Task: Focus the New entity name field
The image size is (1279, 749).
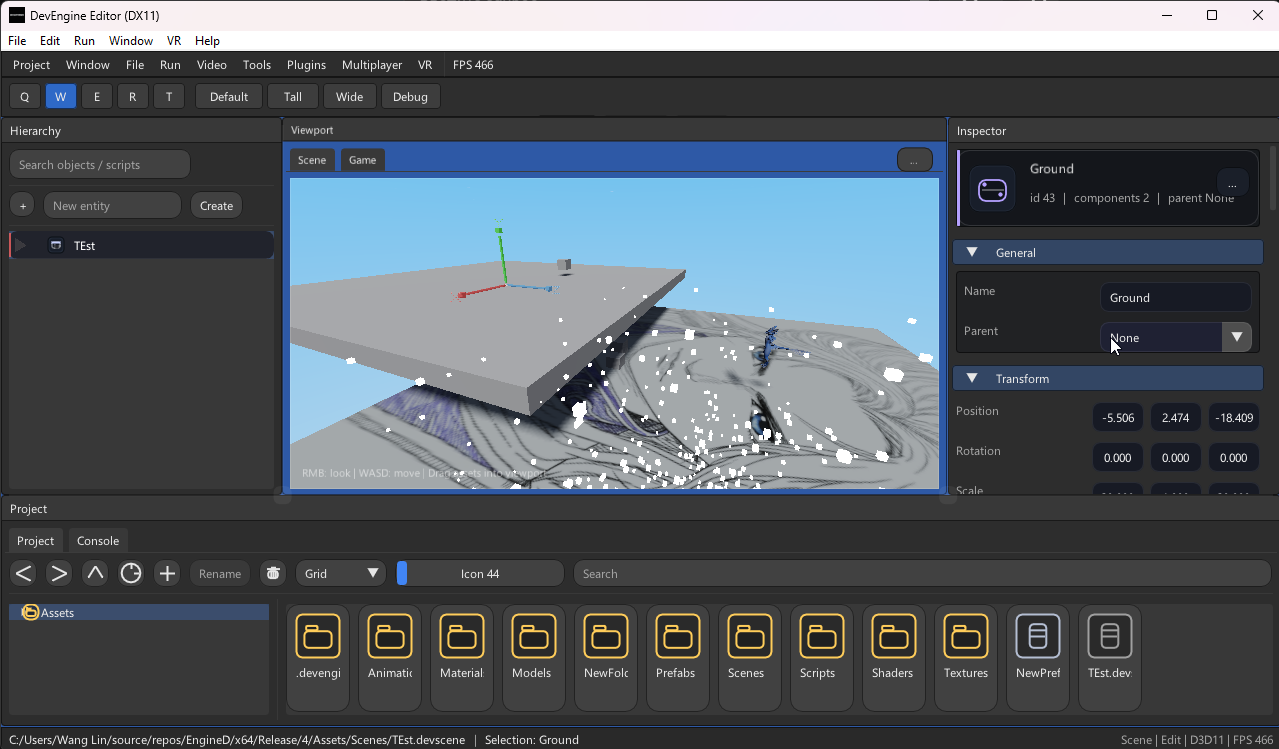Action: [112, 205]
